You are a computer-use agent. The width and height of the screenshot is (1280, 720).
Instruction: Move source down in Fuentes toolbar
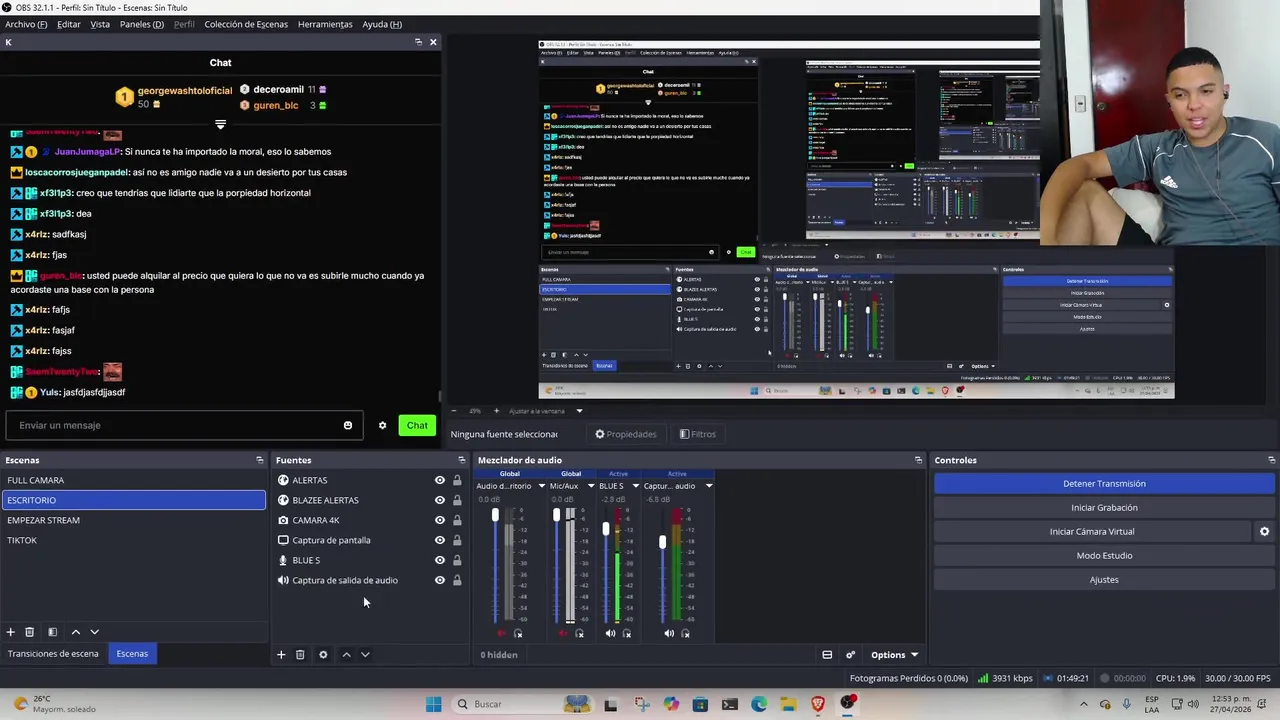[365, 655]
